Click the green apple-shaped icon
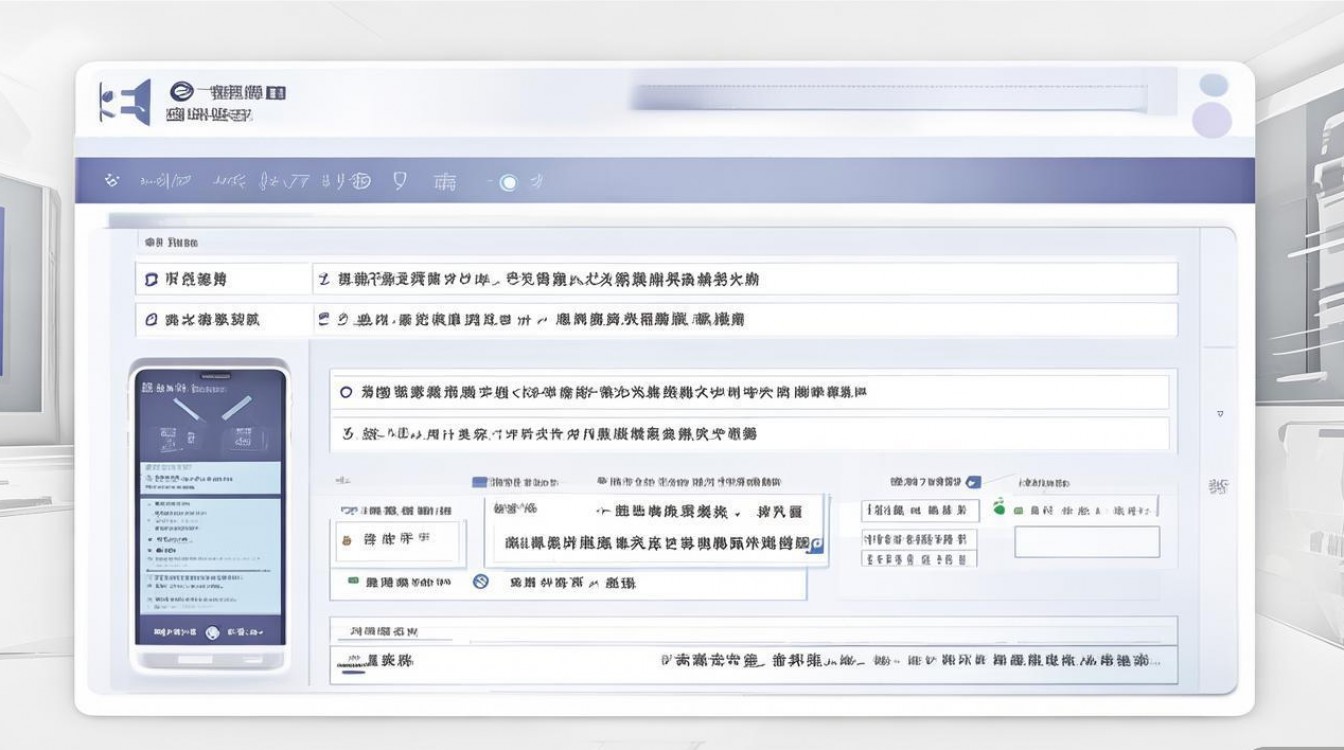The image size is (1344, 750). click(x=998, y=509)
